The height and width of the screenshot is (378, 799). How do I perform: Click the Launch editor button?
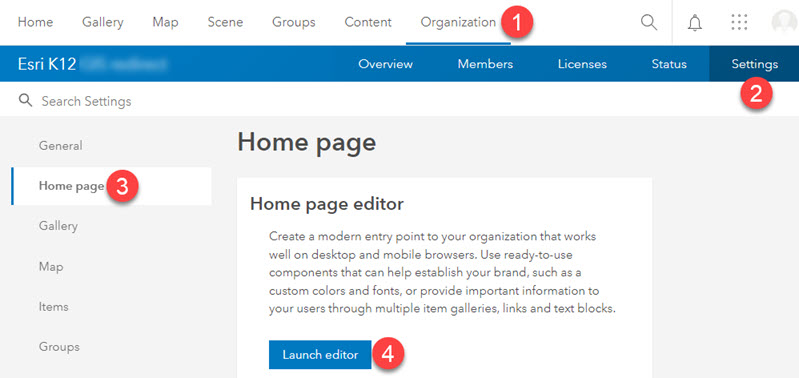tap(320, 355)
